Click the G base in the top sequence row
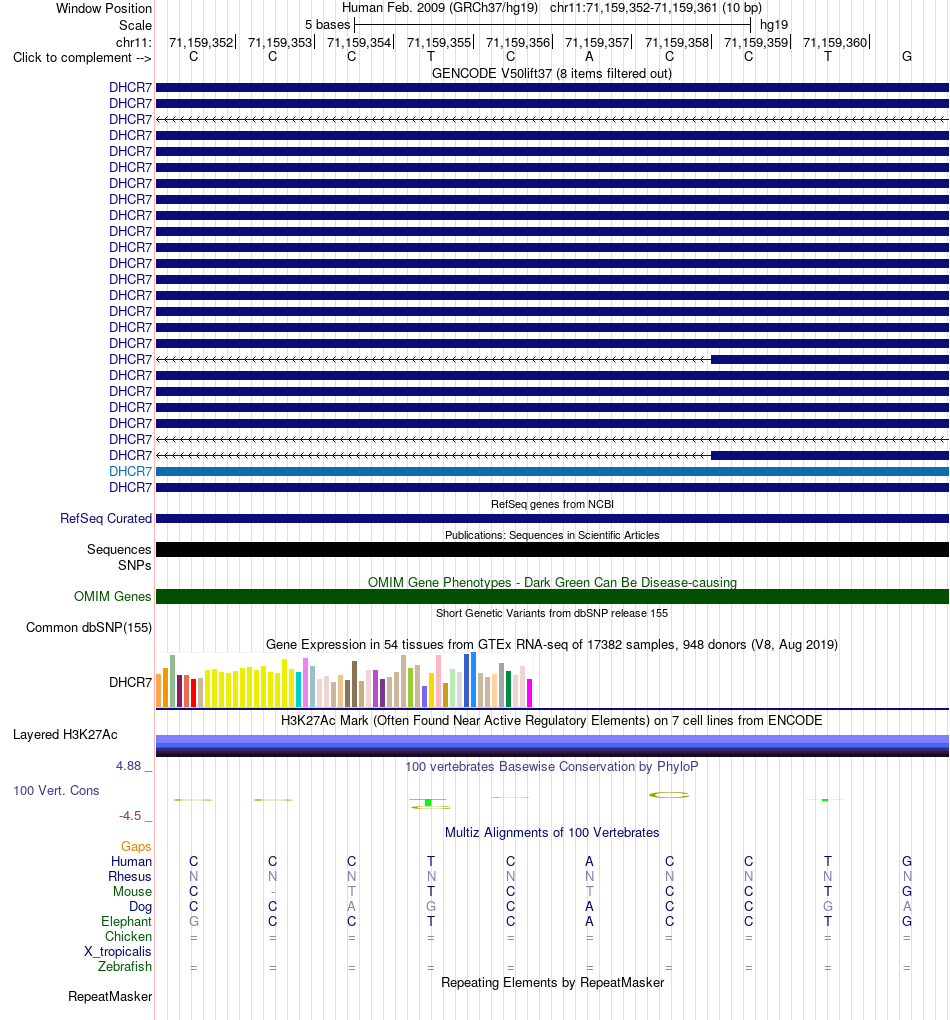 click(906, 57)
